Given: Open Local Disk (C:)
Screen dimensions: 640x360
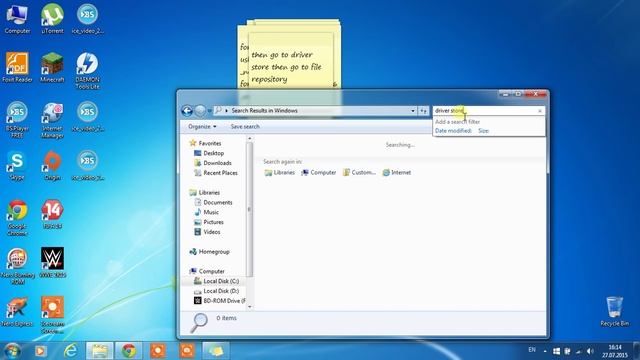Looking at the screenshot, I should [216, 281].
